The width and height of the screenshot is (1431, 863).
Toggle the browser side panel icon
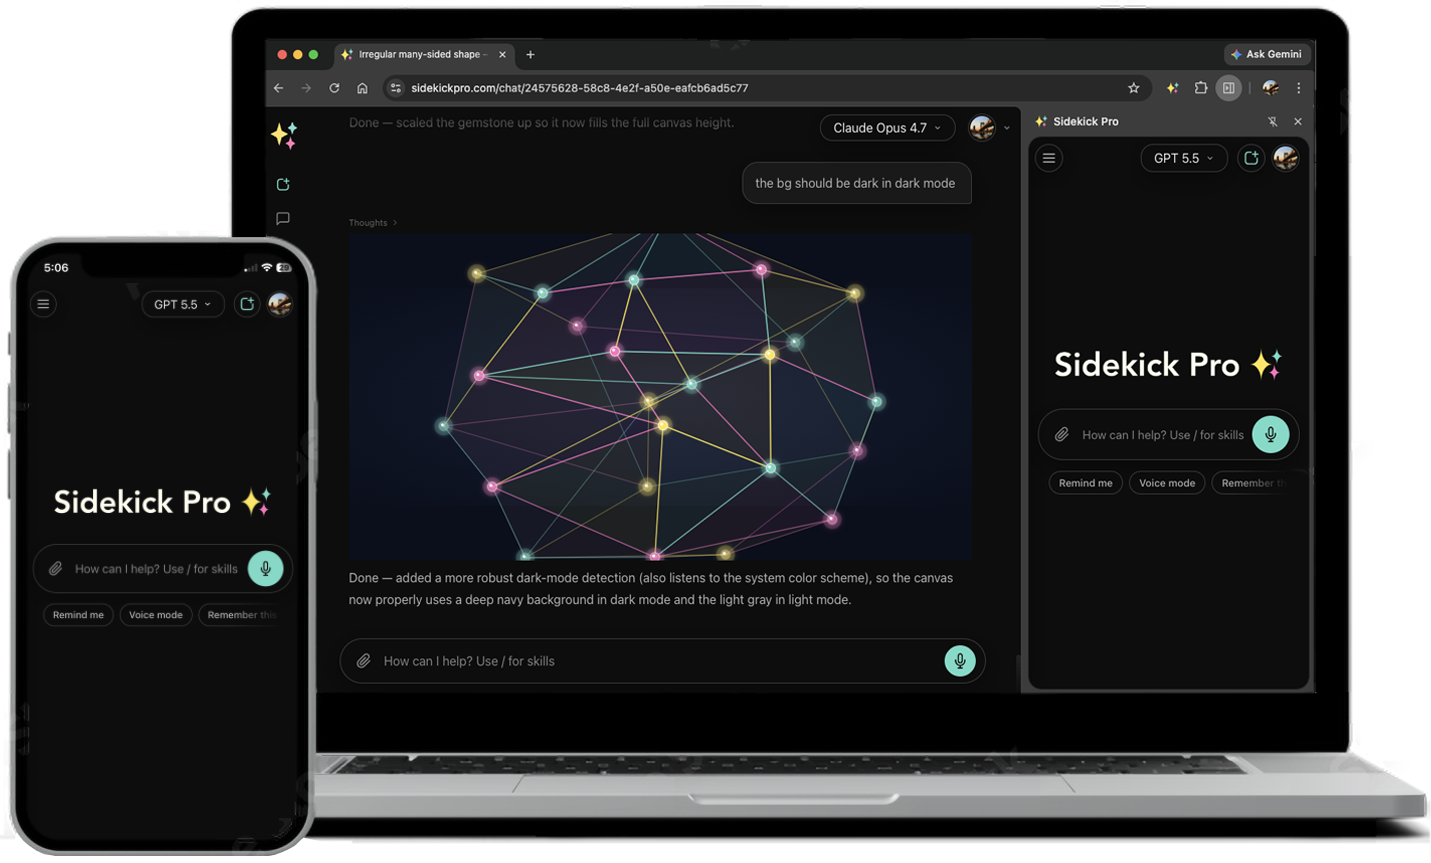click(x=1229, y=88)
